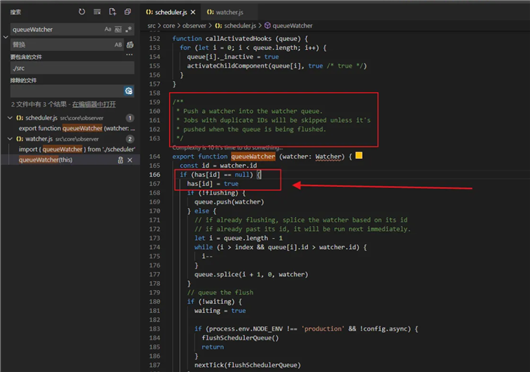
Task: Click activateChildComponent call on line 155
Action: [x=277, y=66]
